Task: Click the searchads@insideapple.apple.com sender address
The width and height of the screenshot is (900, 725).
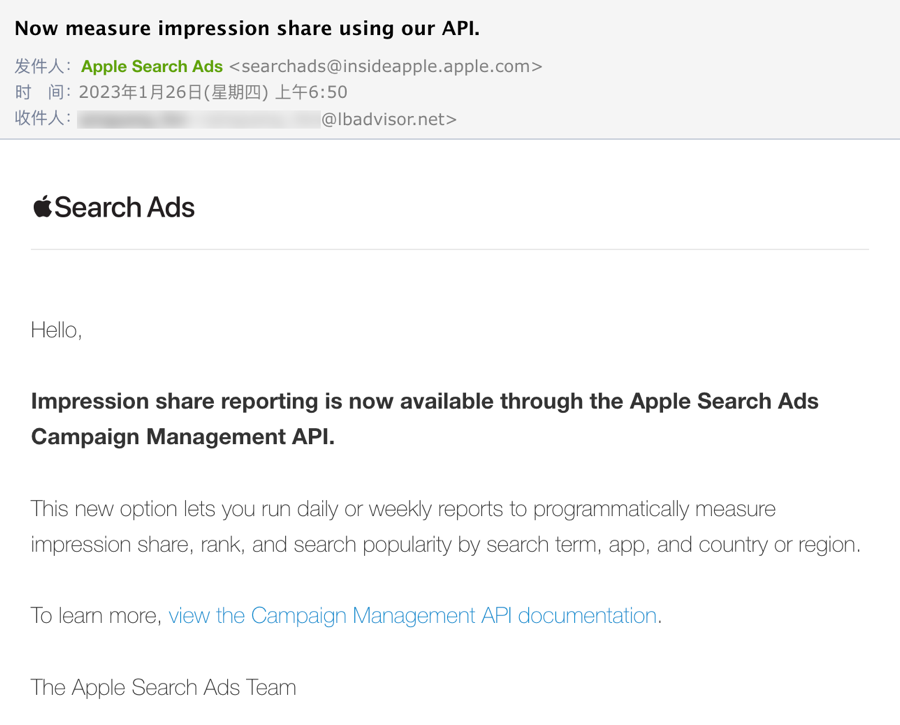Action: click(x=385, y=67)
